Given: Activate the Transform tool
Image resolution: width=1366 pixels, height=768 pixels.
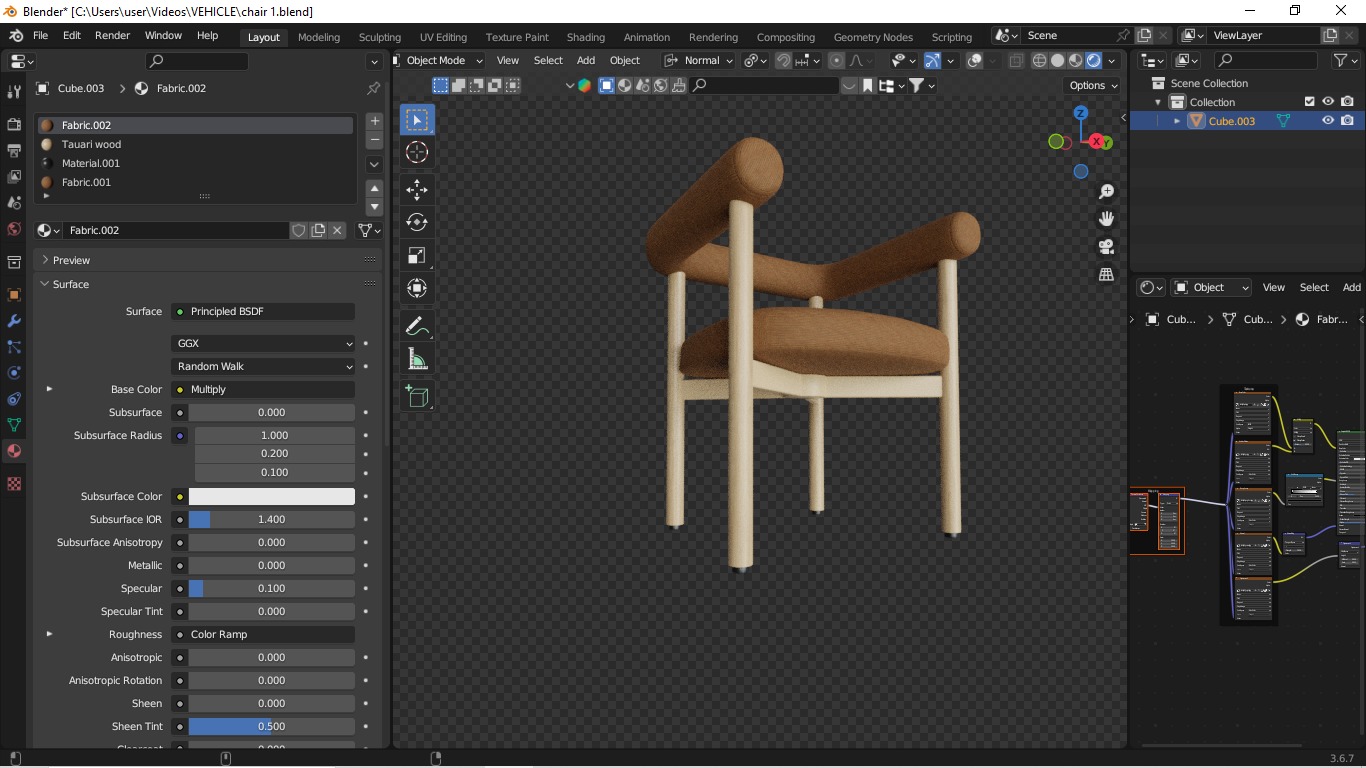Looking at the screenshot, I should (x=417, y=288).
